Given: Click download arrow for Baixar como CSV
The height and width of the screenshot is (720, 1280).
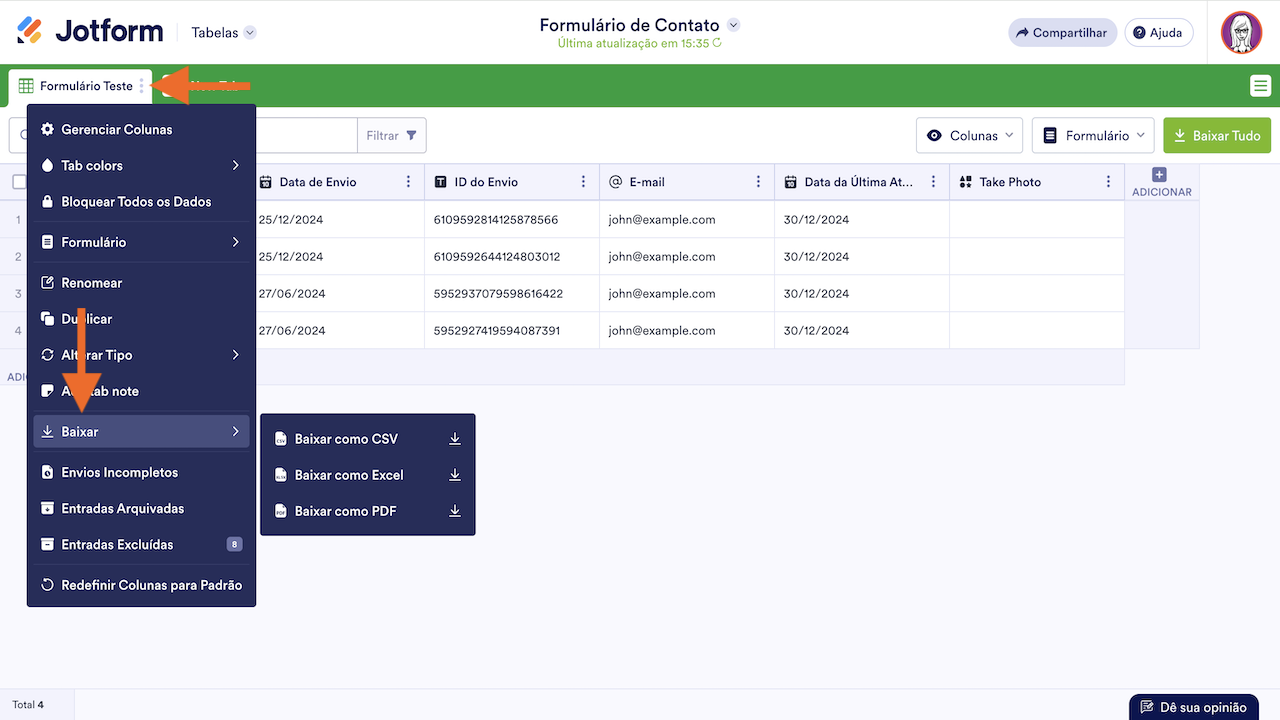Looking at the screenshot, I should point(455,439).
